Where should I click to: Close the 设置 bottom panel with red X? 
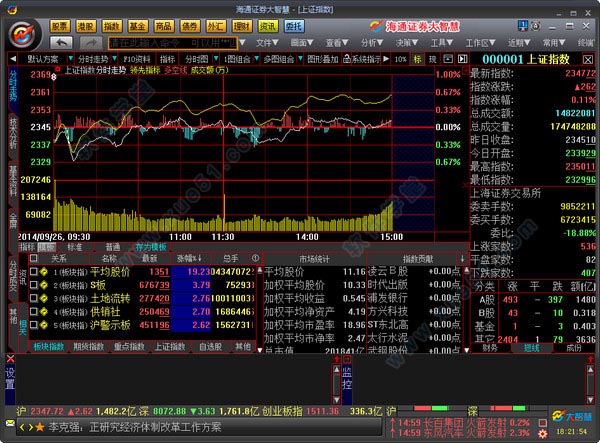click(10, 359)
